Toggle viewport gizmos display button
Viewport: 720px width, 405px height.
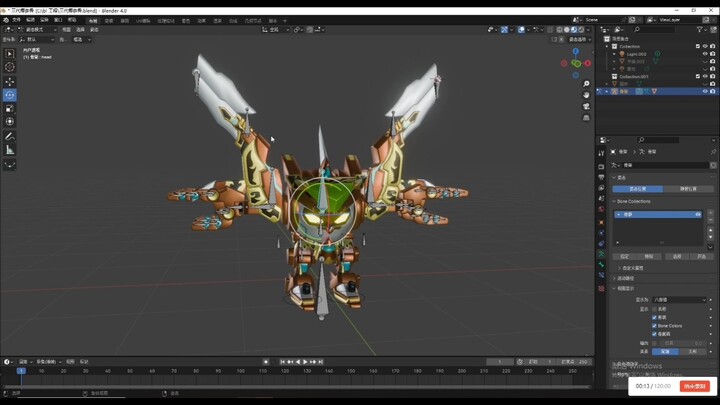pyautogui.click(x=505, y=29)
